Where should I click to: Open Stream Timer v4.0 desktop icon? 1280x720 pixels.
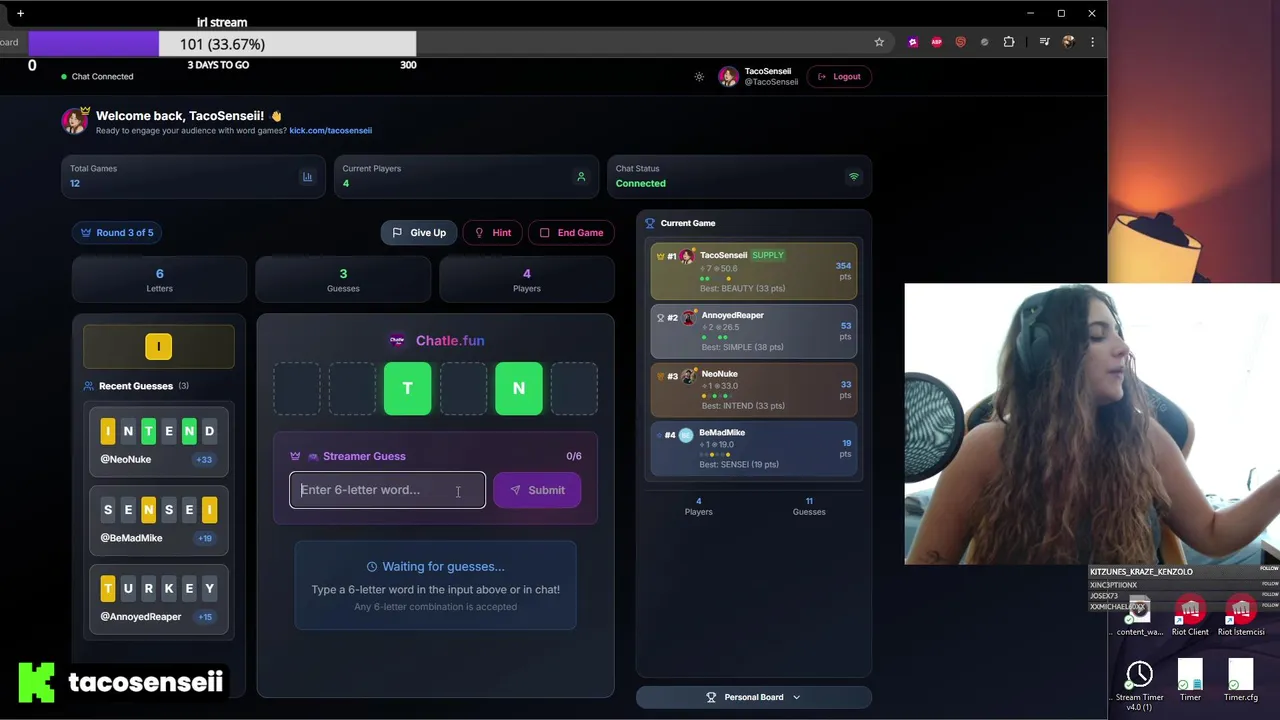pyautogui.click(x=1139, y=685)
